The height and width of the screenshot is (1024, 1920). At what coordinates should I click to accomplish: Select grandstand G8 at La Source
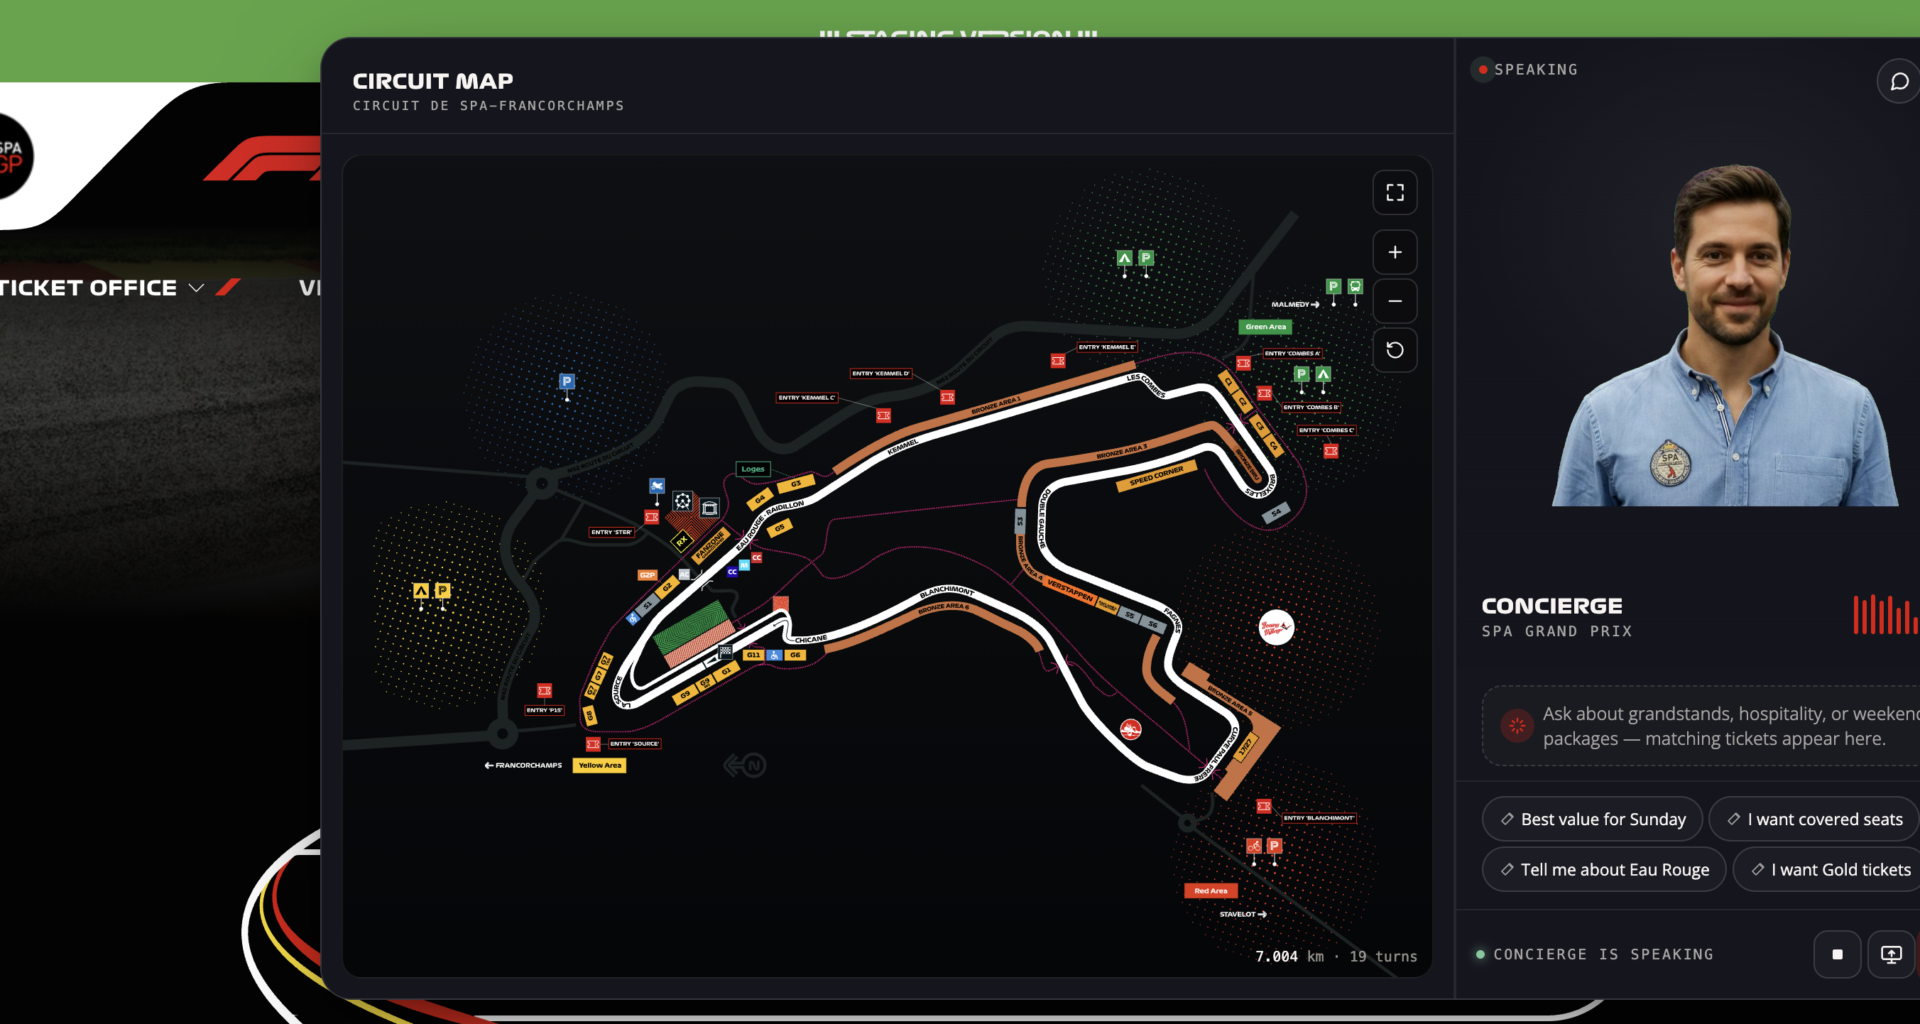590,716
